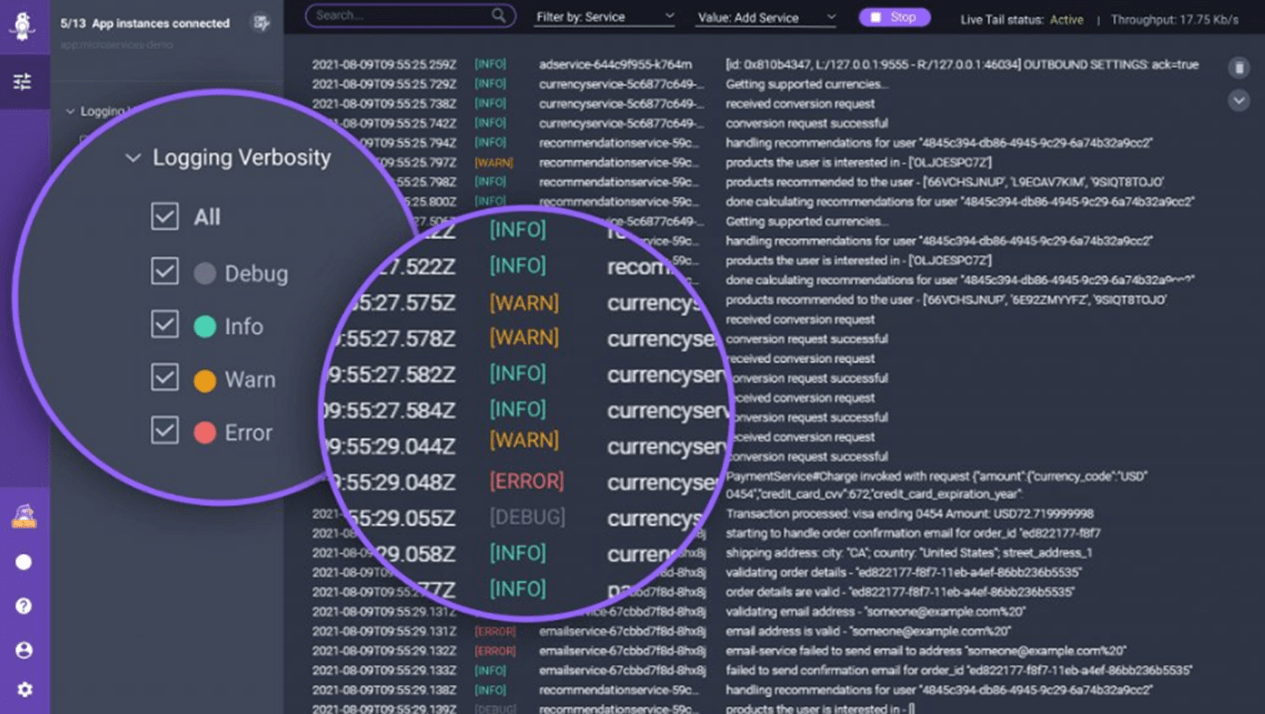Open the Filter by: Service dropdown

pos(604,17)
